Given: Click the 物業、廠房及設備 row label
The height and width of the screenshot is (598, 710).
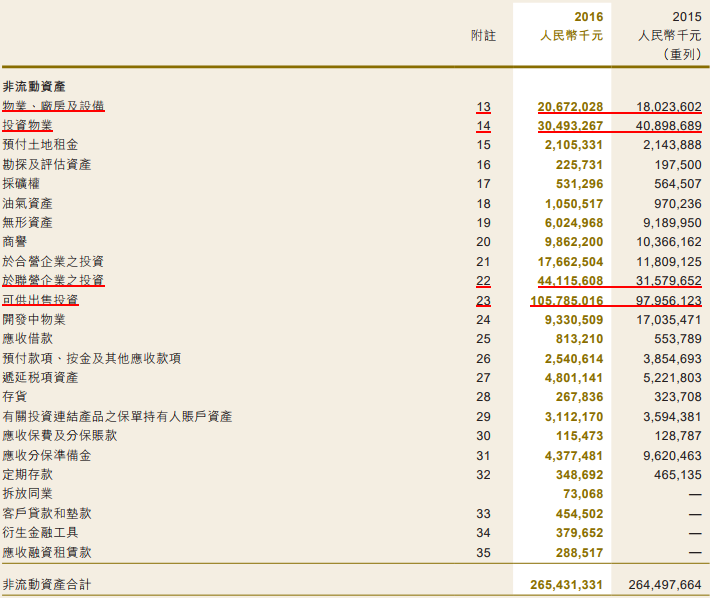Looking at the screenshot, I should coord(54,106).
